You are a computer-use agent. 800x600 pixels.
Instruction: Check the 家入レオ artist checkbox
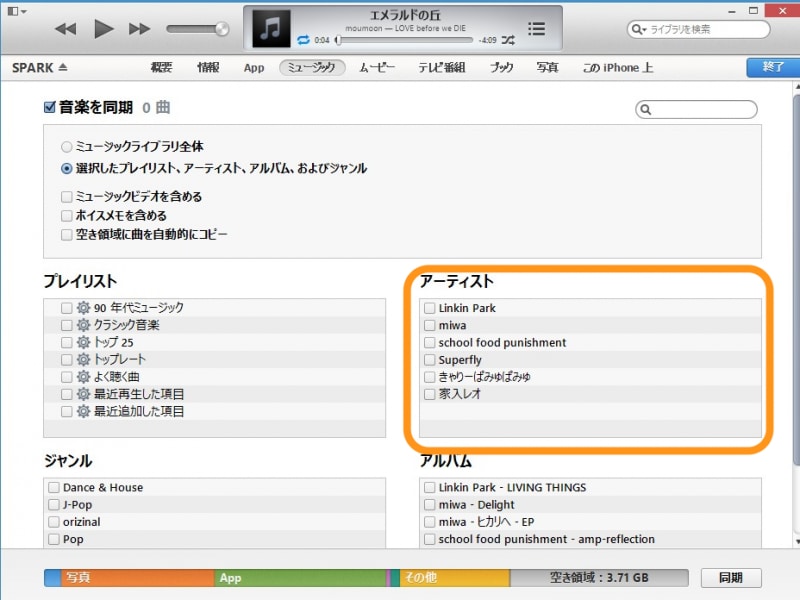pos(430,394)
